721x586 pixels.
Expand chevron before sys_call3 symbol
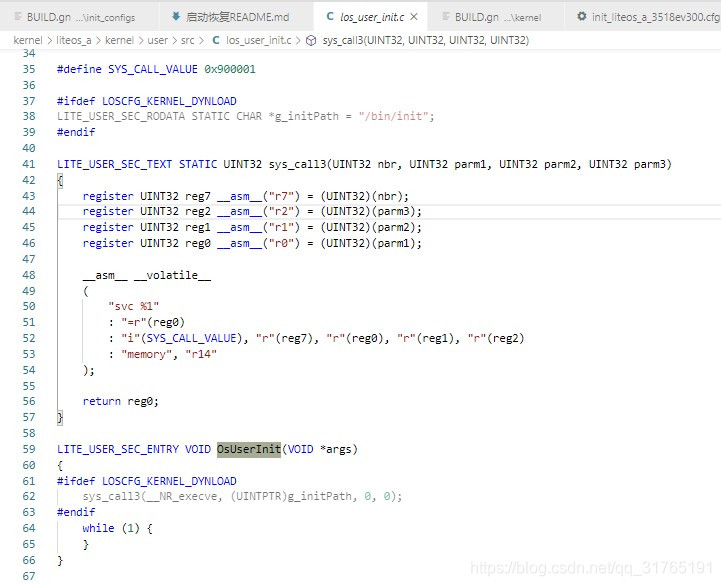click(298, 40)
